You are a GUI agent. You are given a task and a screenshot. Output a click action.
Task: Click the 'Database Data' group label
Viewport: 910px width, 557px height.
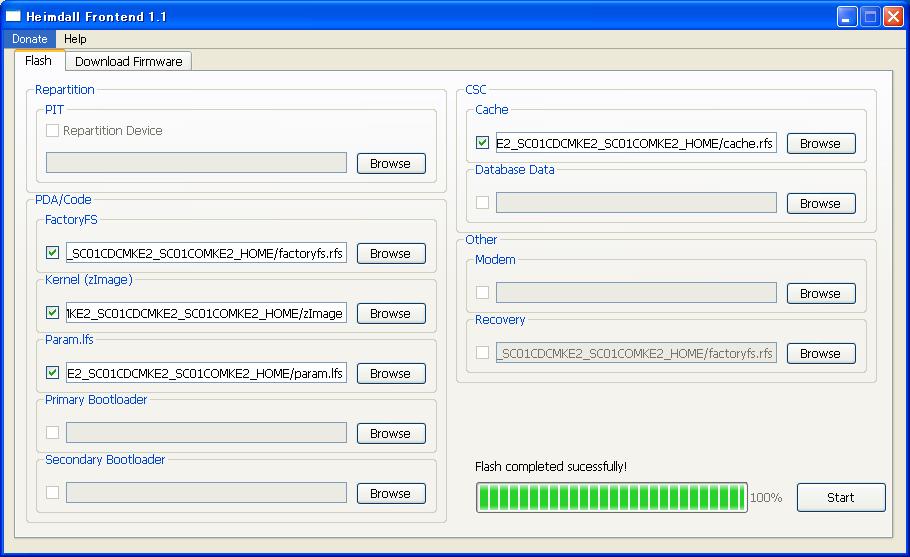pyautogui.click(x=515, y=169)
